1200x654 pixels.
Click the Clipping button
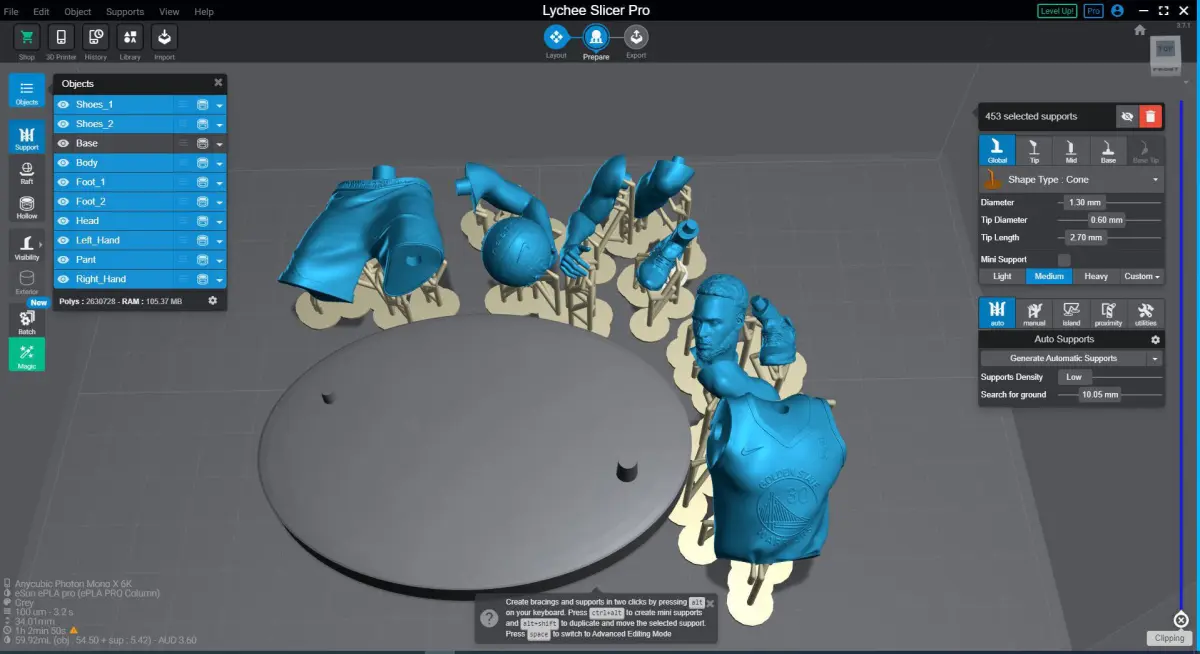(x=1169, y=638)
